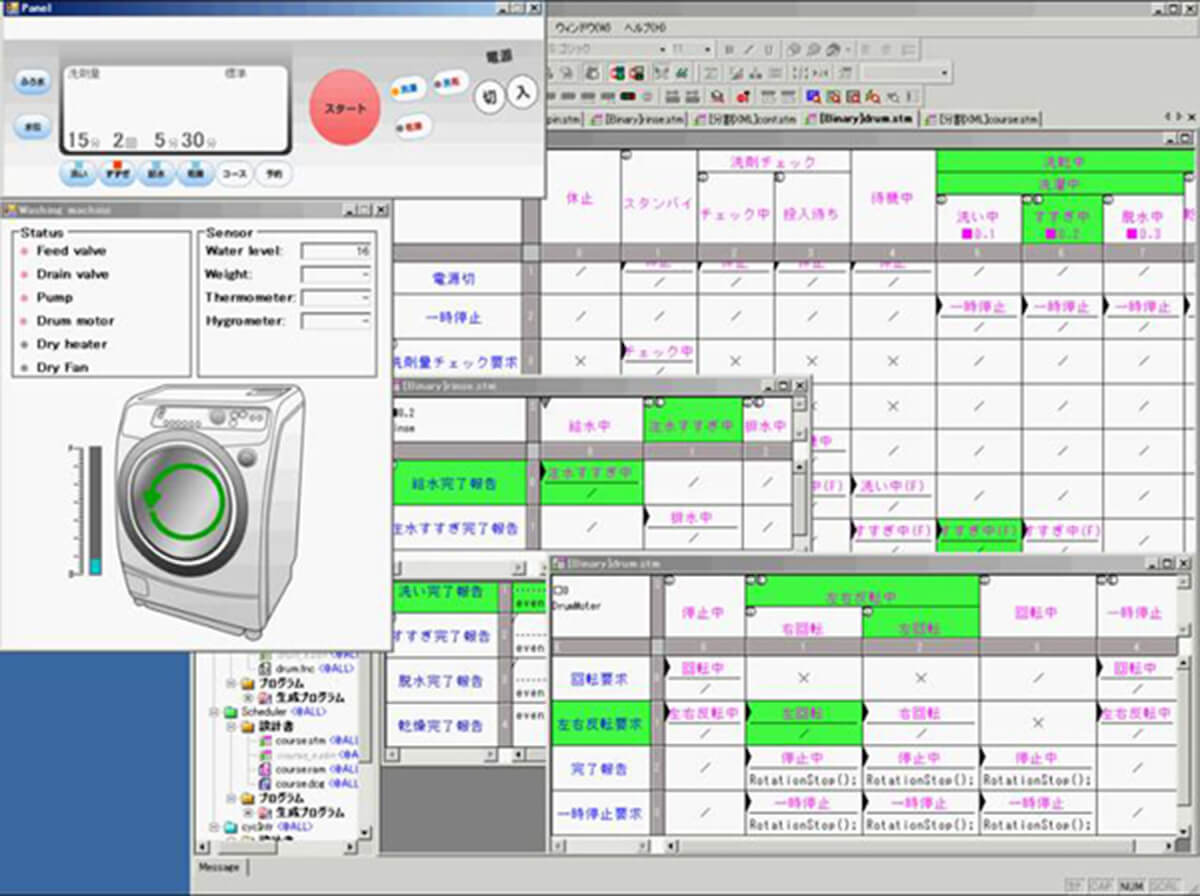Turn power off with 切 button
The image size is (1200, 896).
pyautogui.click(x=489, y=98)
